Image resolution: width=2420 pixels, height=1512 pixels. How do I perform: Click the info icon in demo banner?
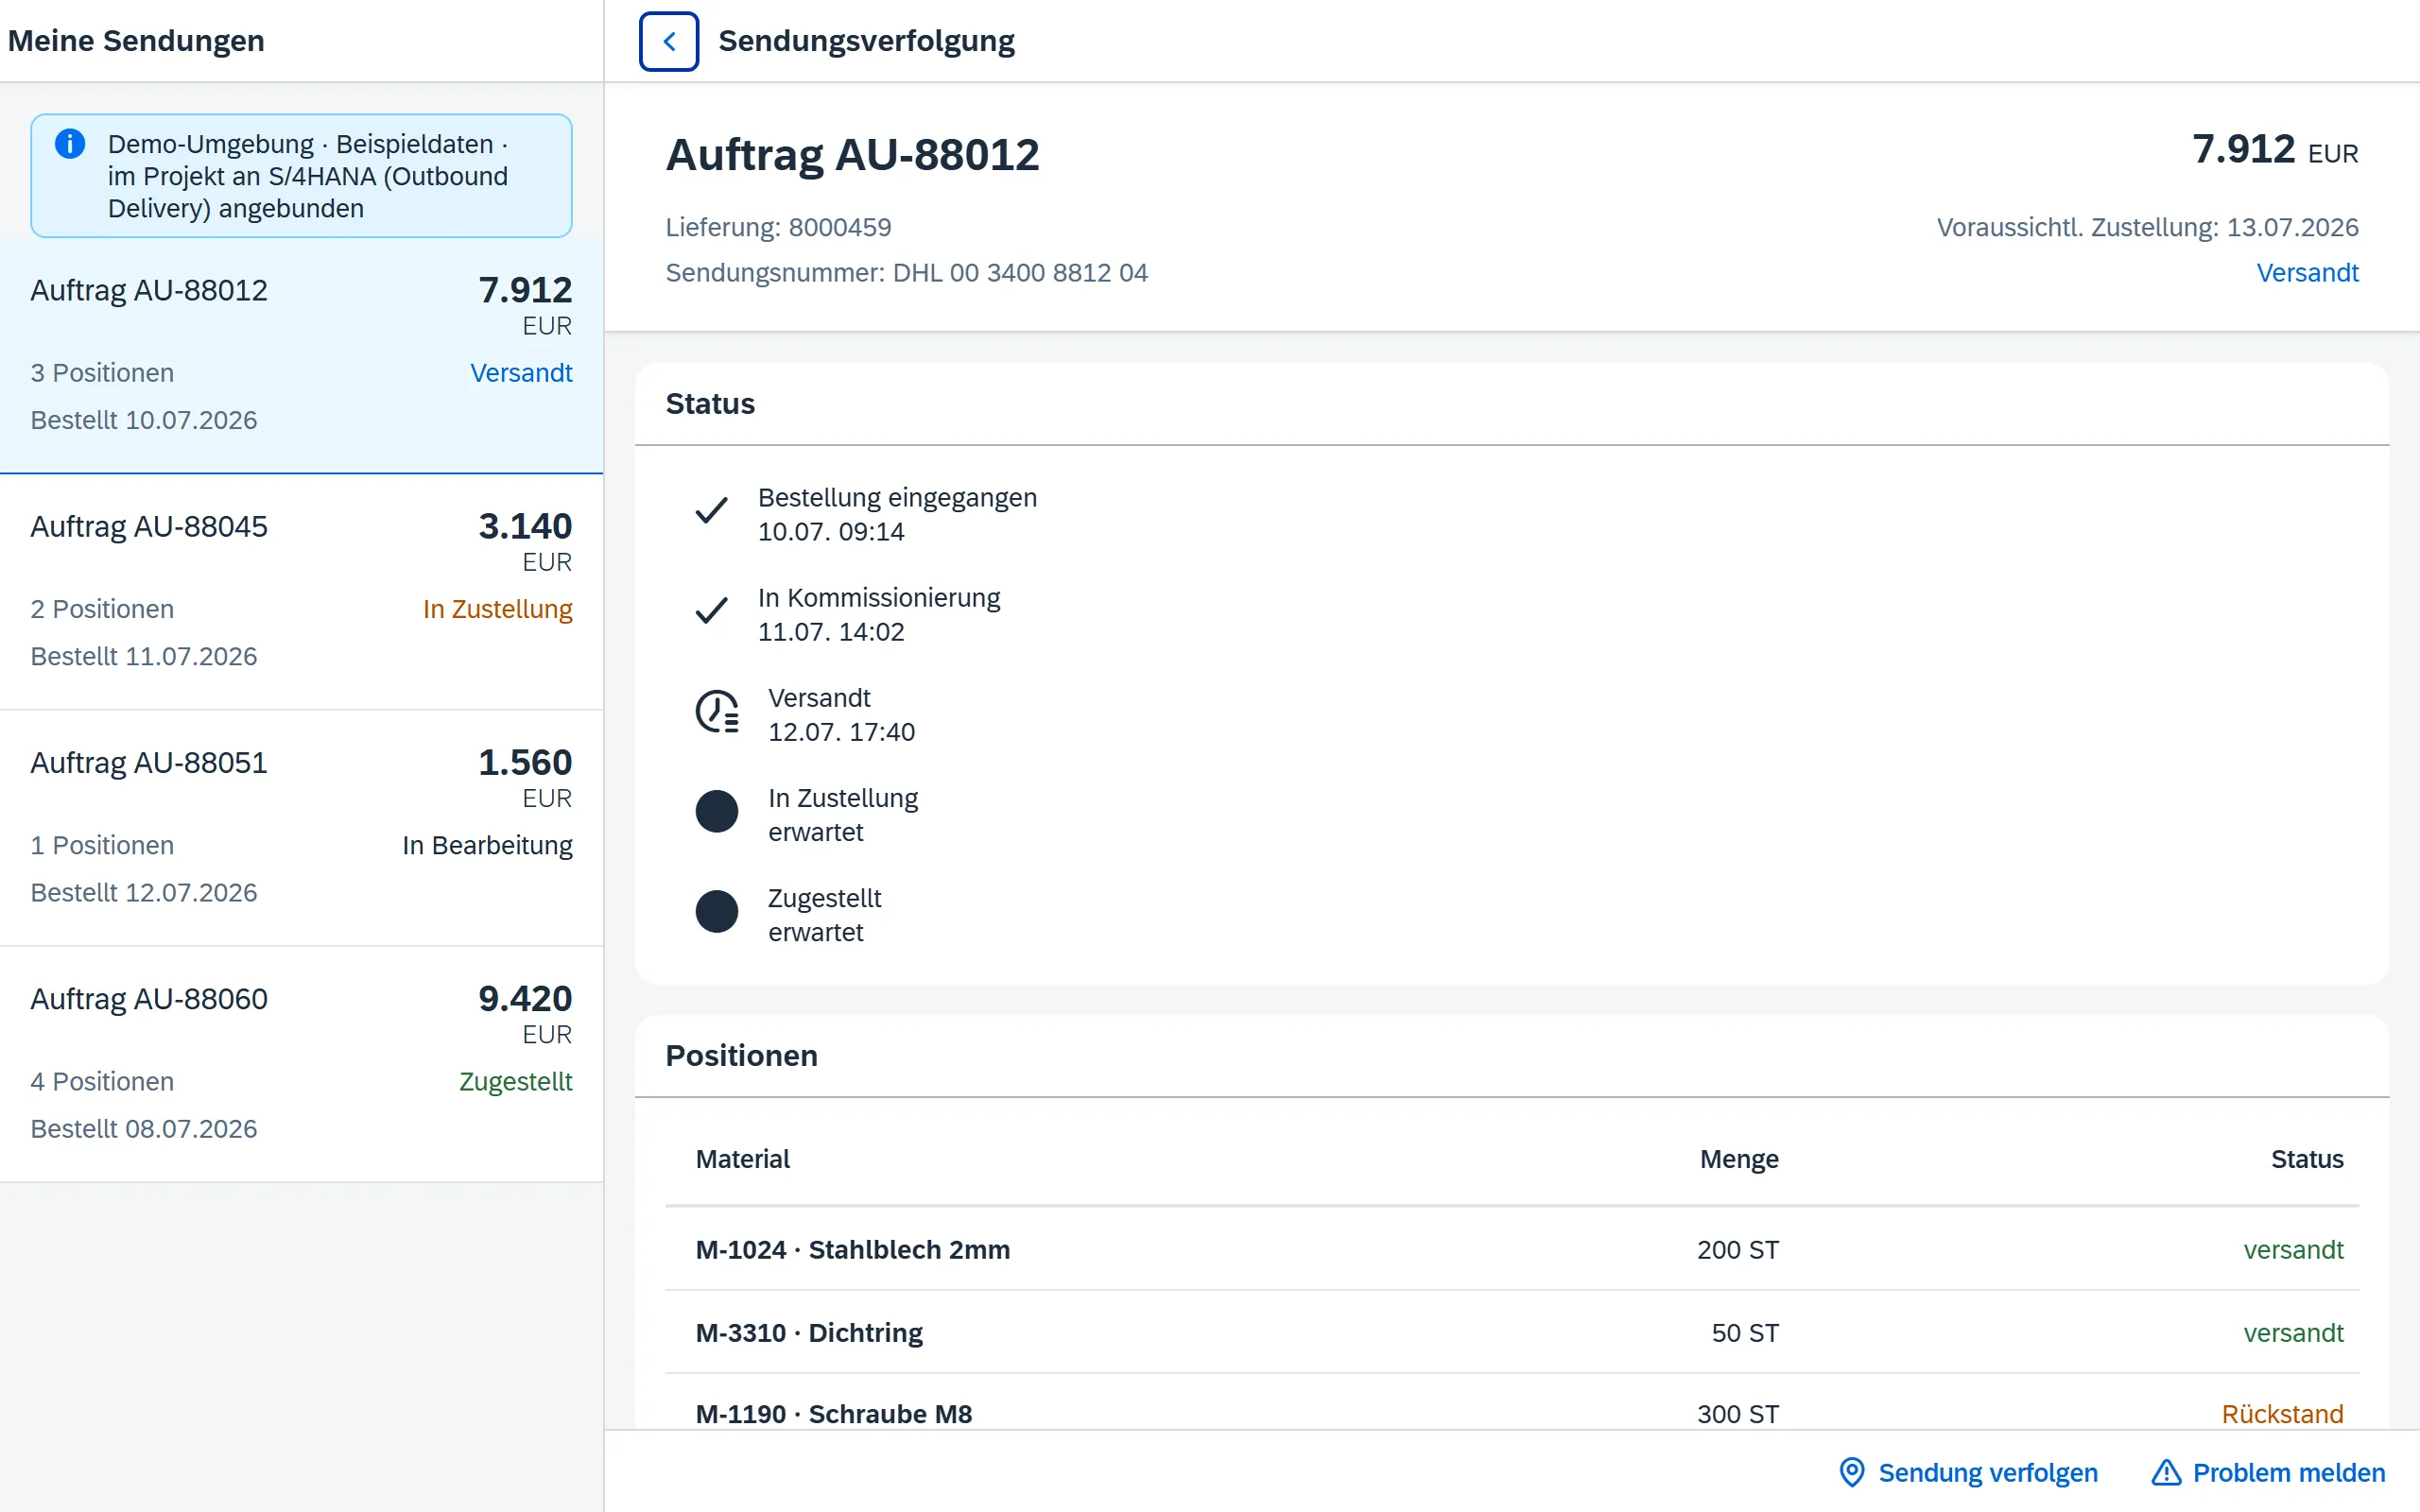[70, 144]
